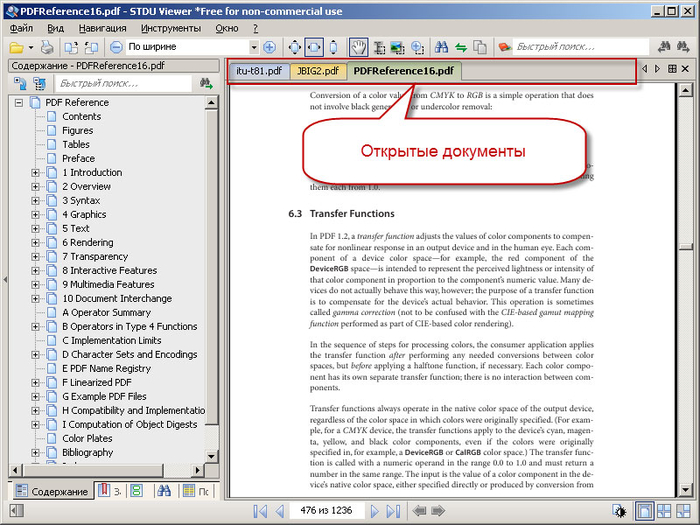Screen dimensions: 700x525
Task: Open the Файл menu
Action: 21,29
